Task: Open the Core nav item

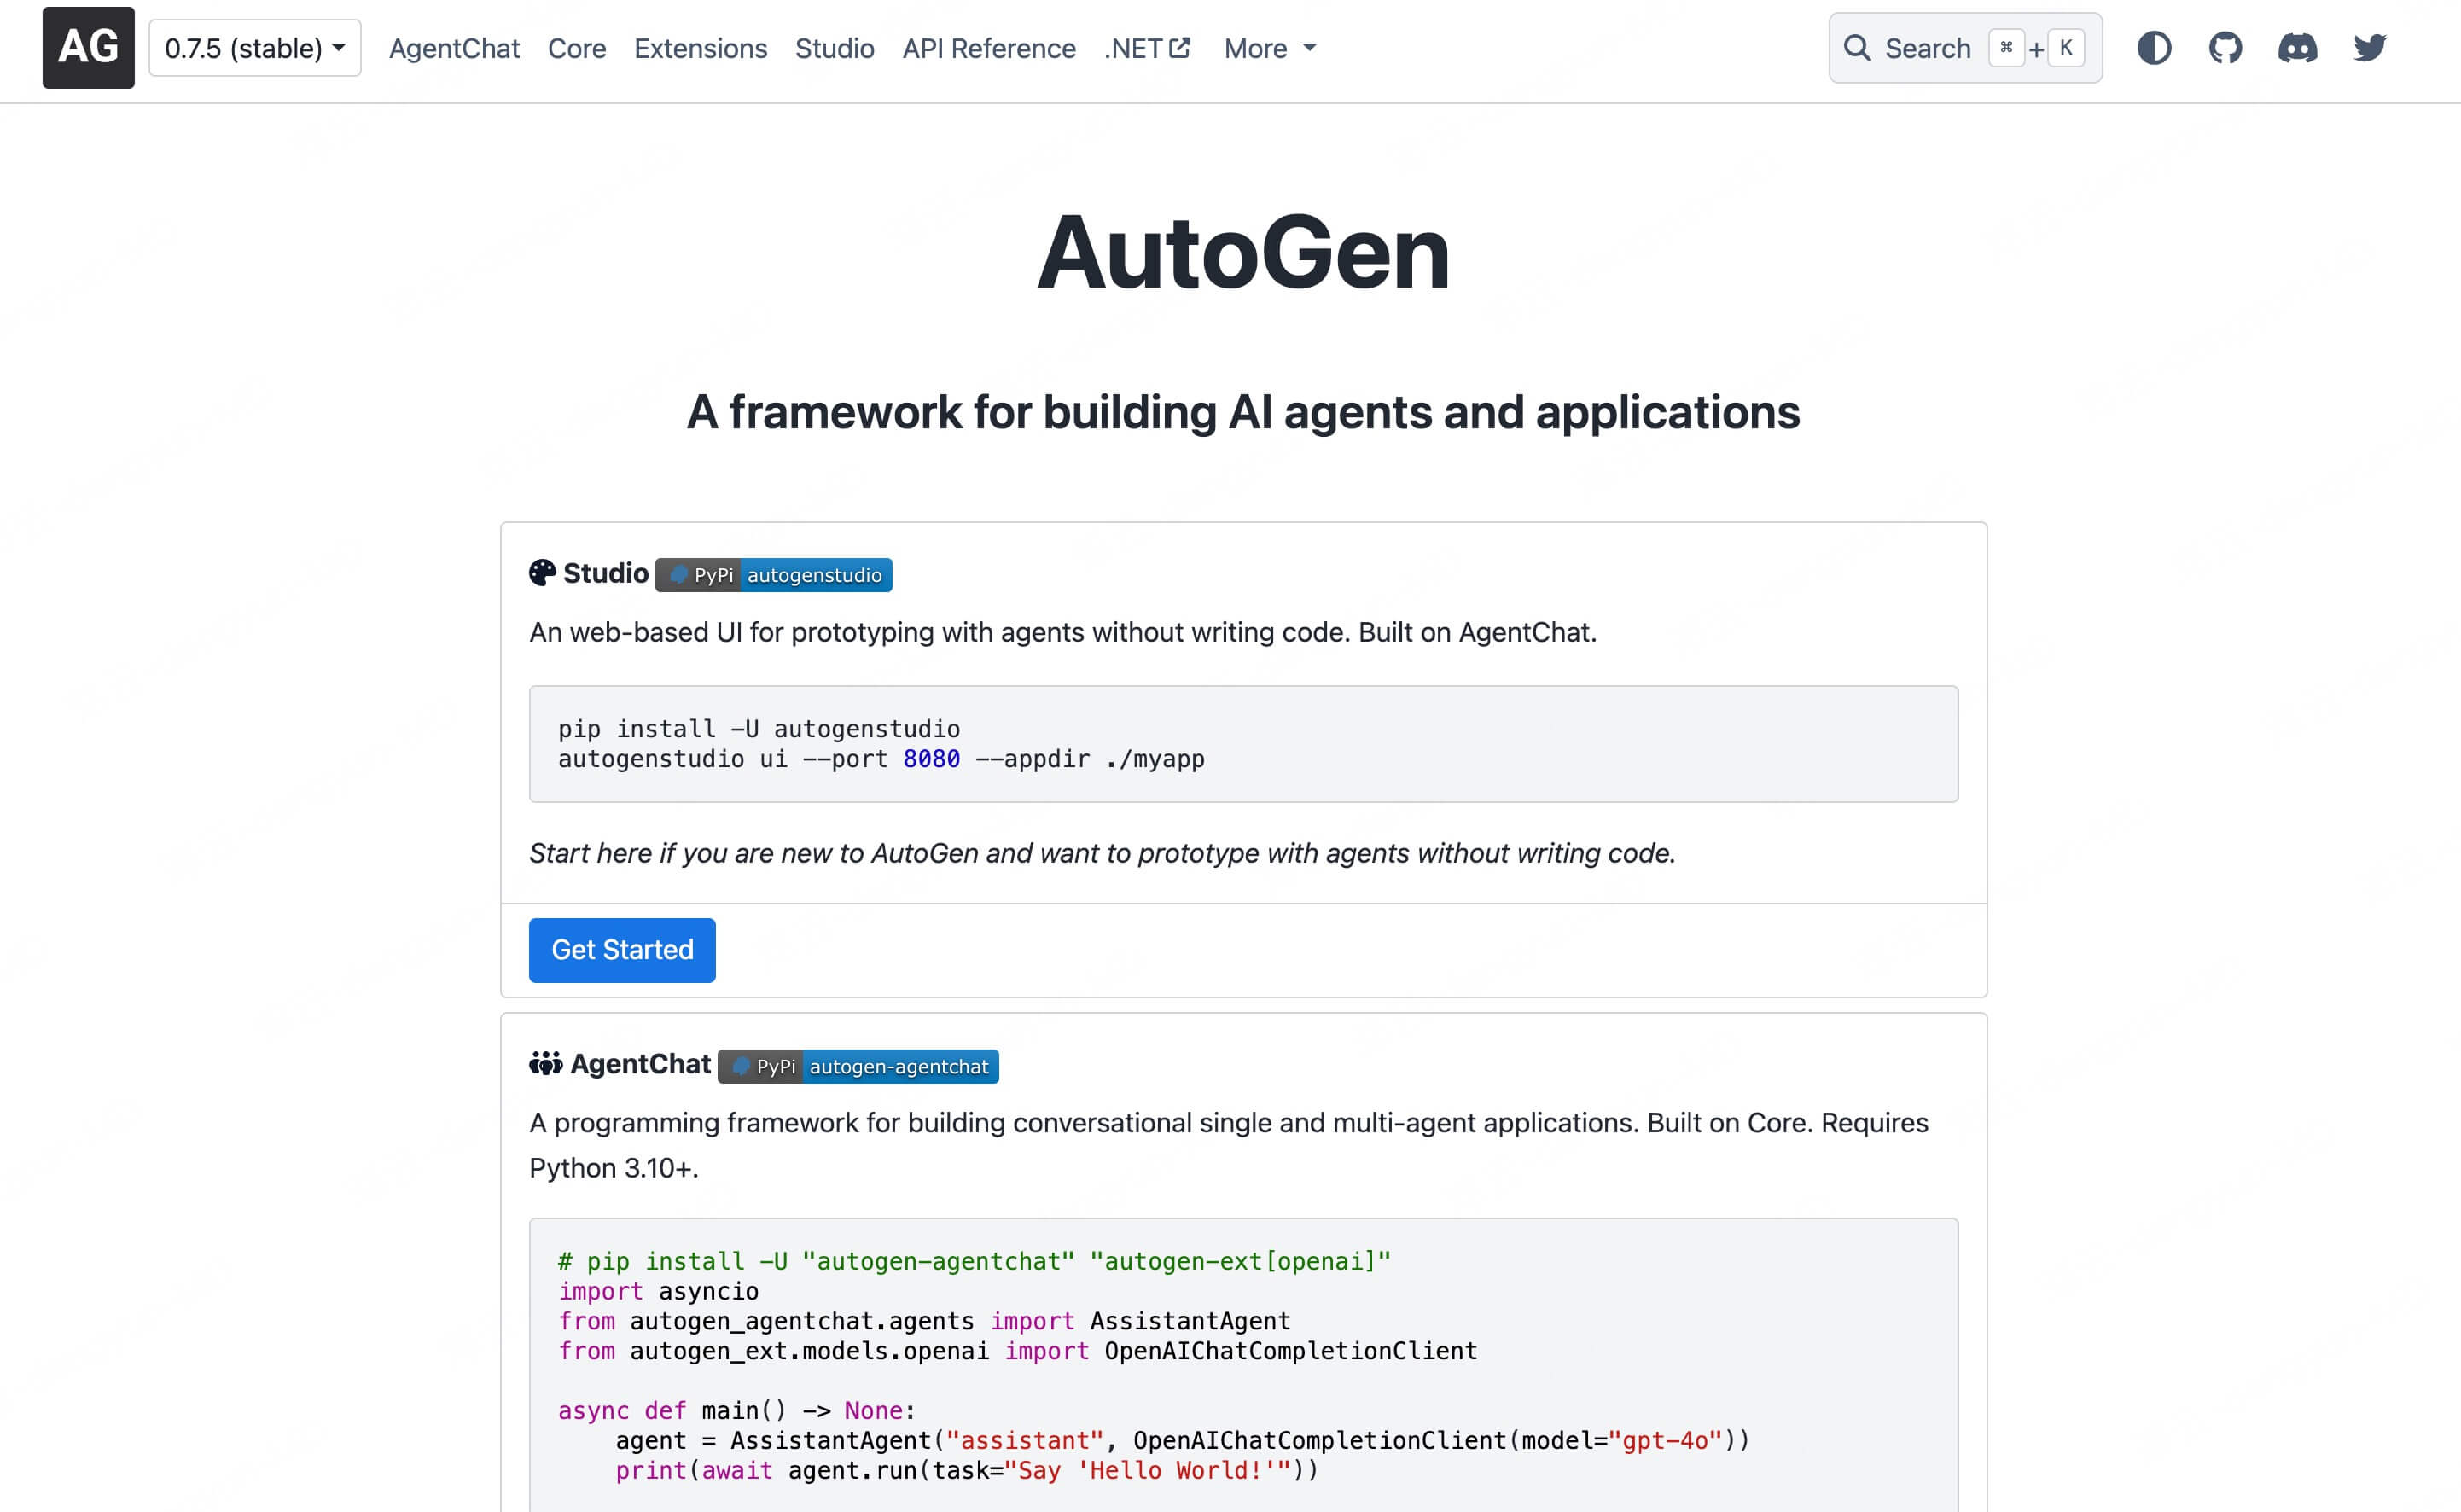Action: coord(577,48)
